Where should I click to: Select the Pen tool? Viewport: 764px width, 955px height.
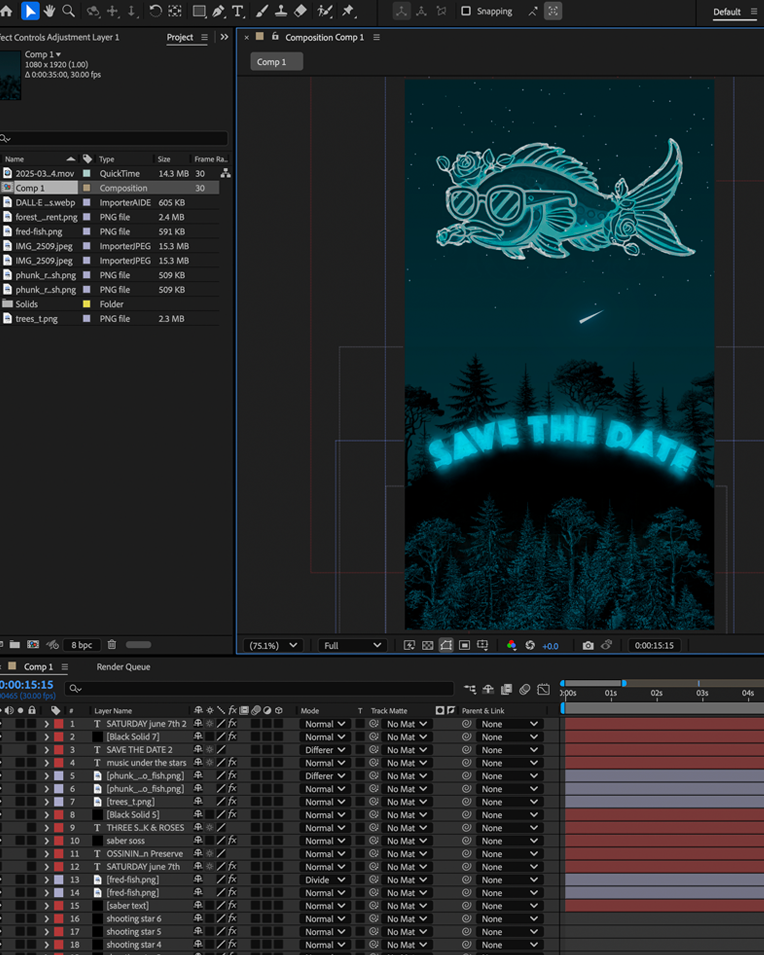pyautogui.click(x=218, y=11)
